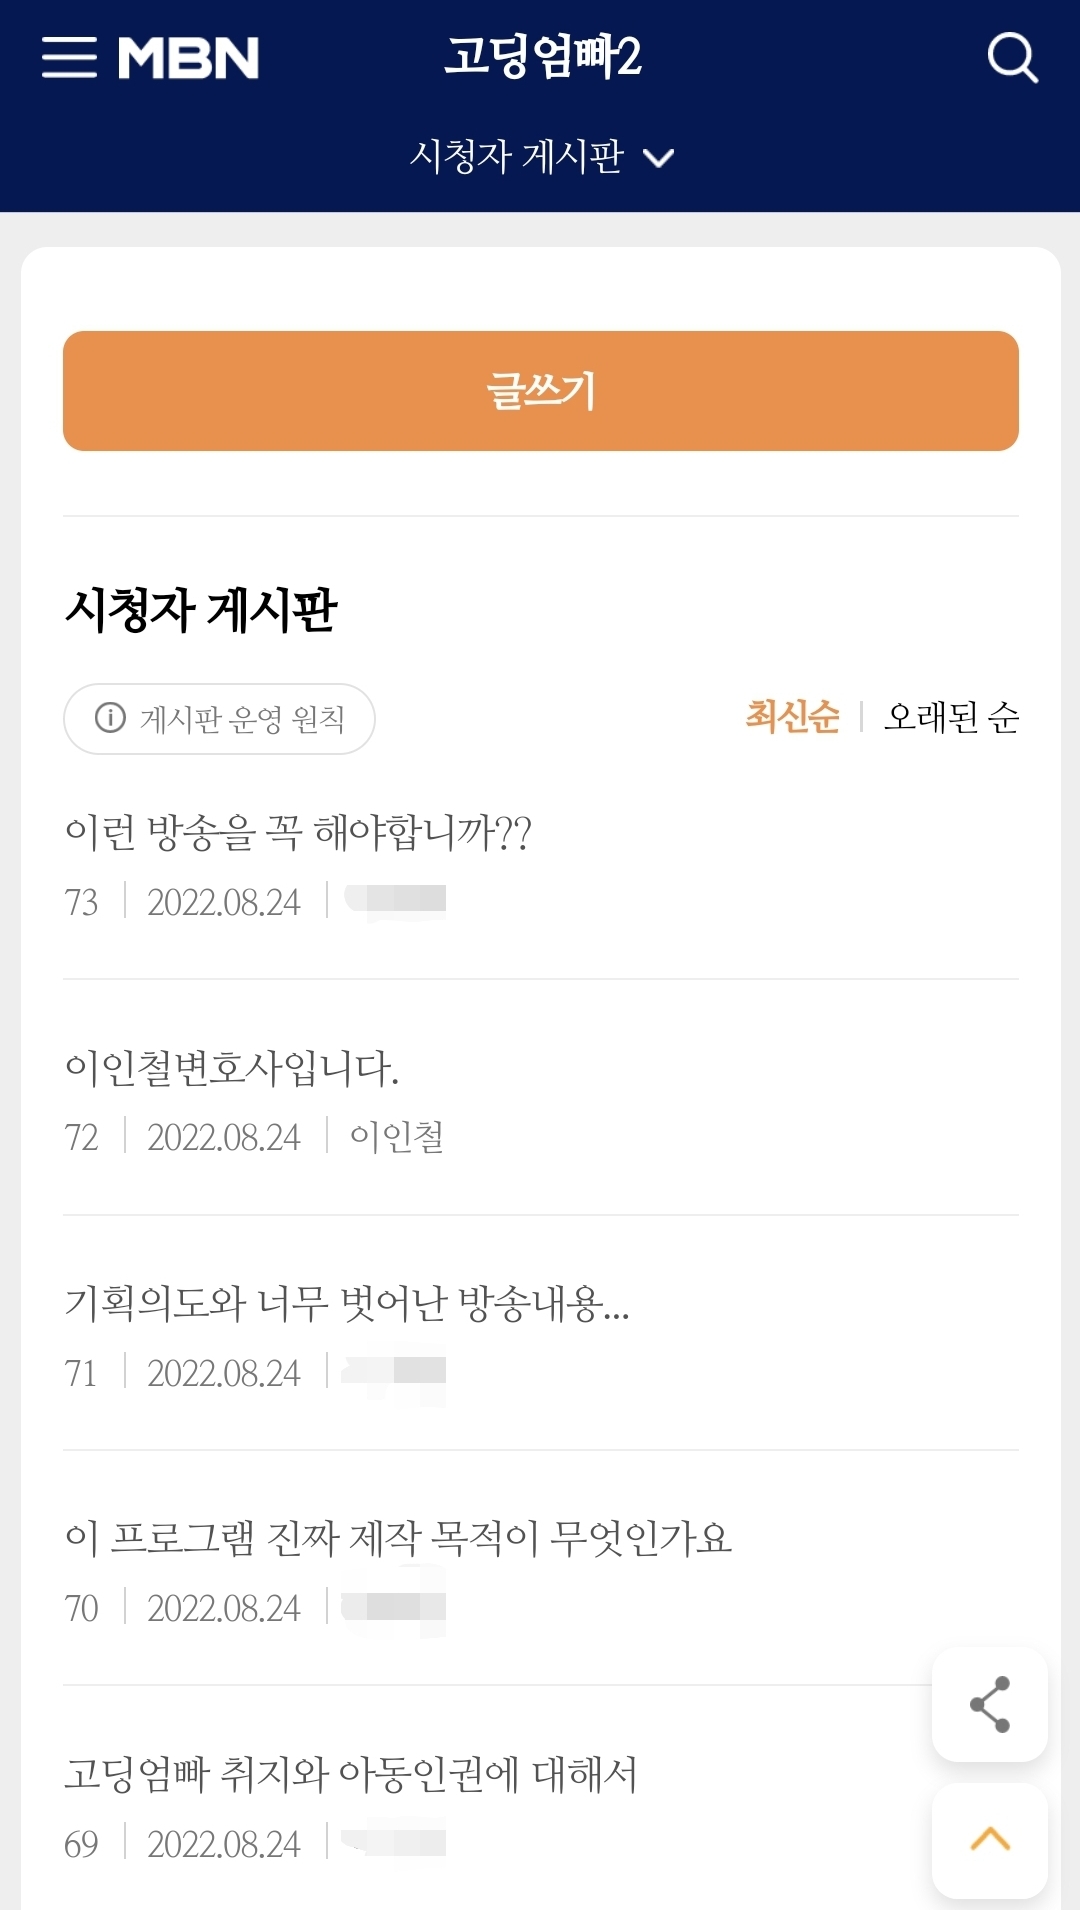This screenshot has width=1080, height=1910.
Task: Open post '이인철변호사입니다.'
Action: (x=232, y=1068)
